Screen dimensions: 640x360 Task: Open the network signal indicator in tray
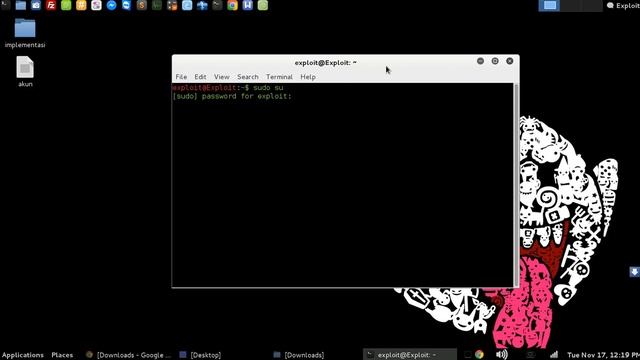[x=554, y=354]
